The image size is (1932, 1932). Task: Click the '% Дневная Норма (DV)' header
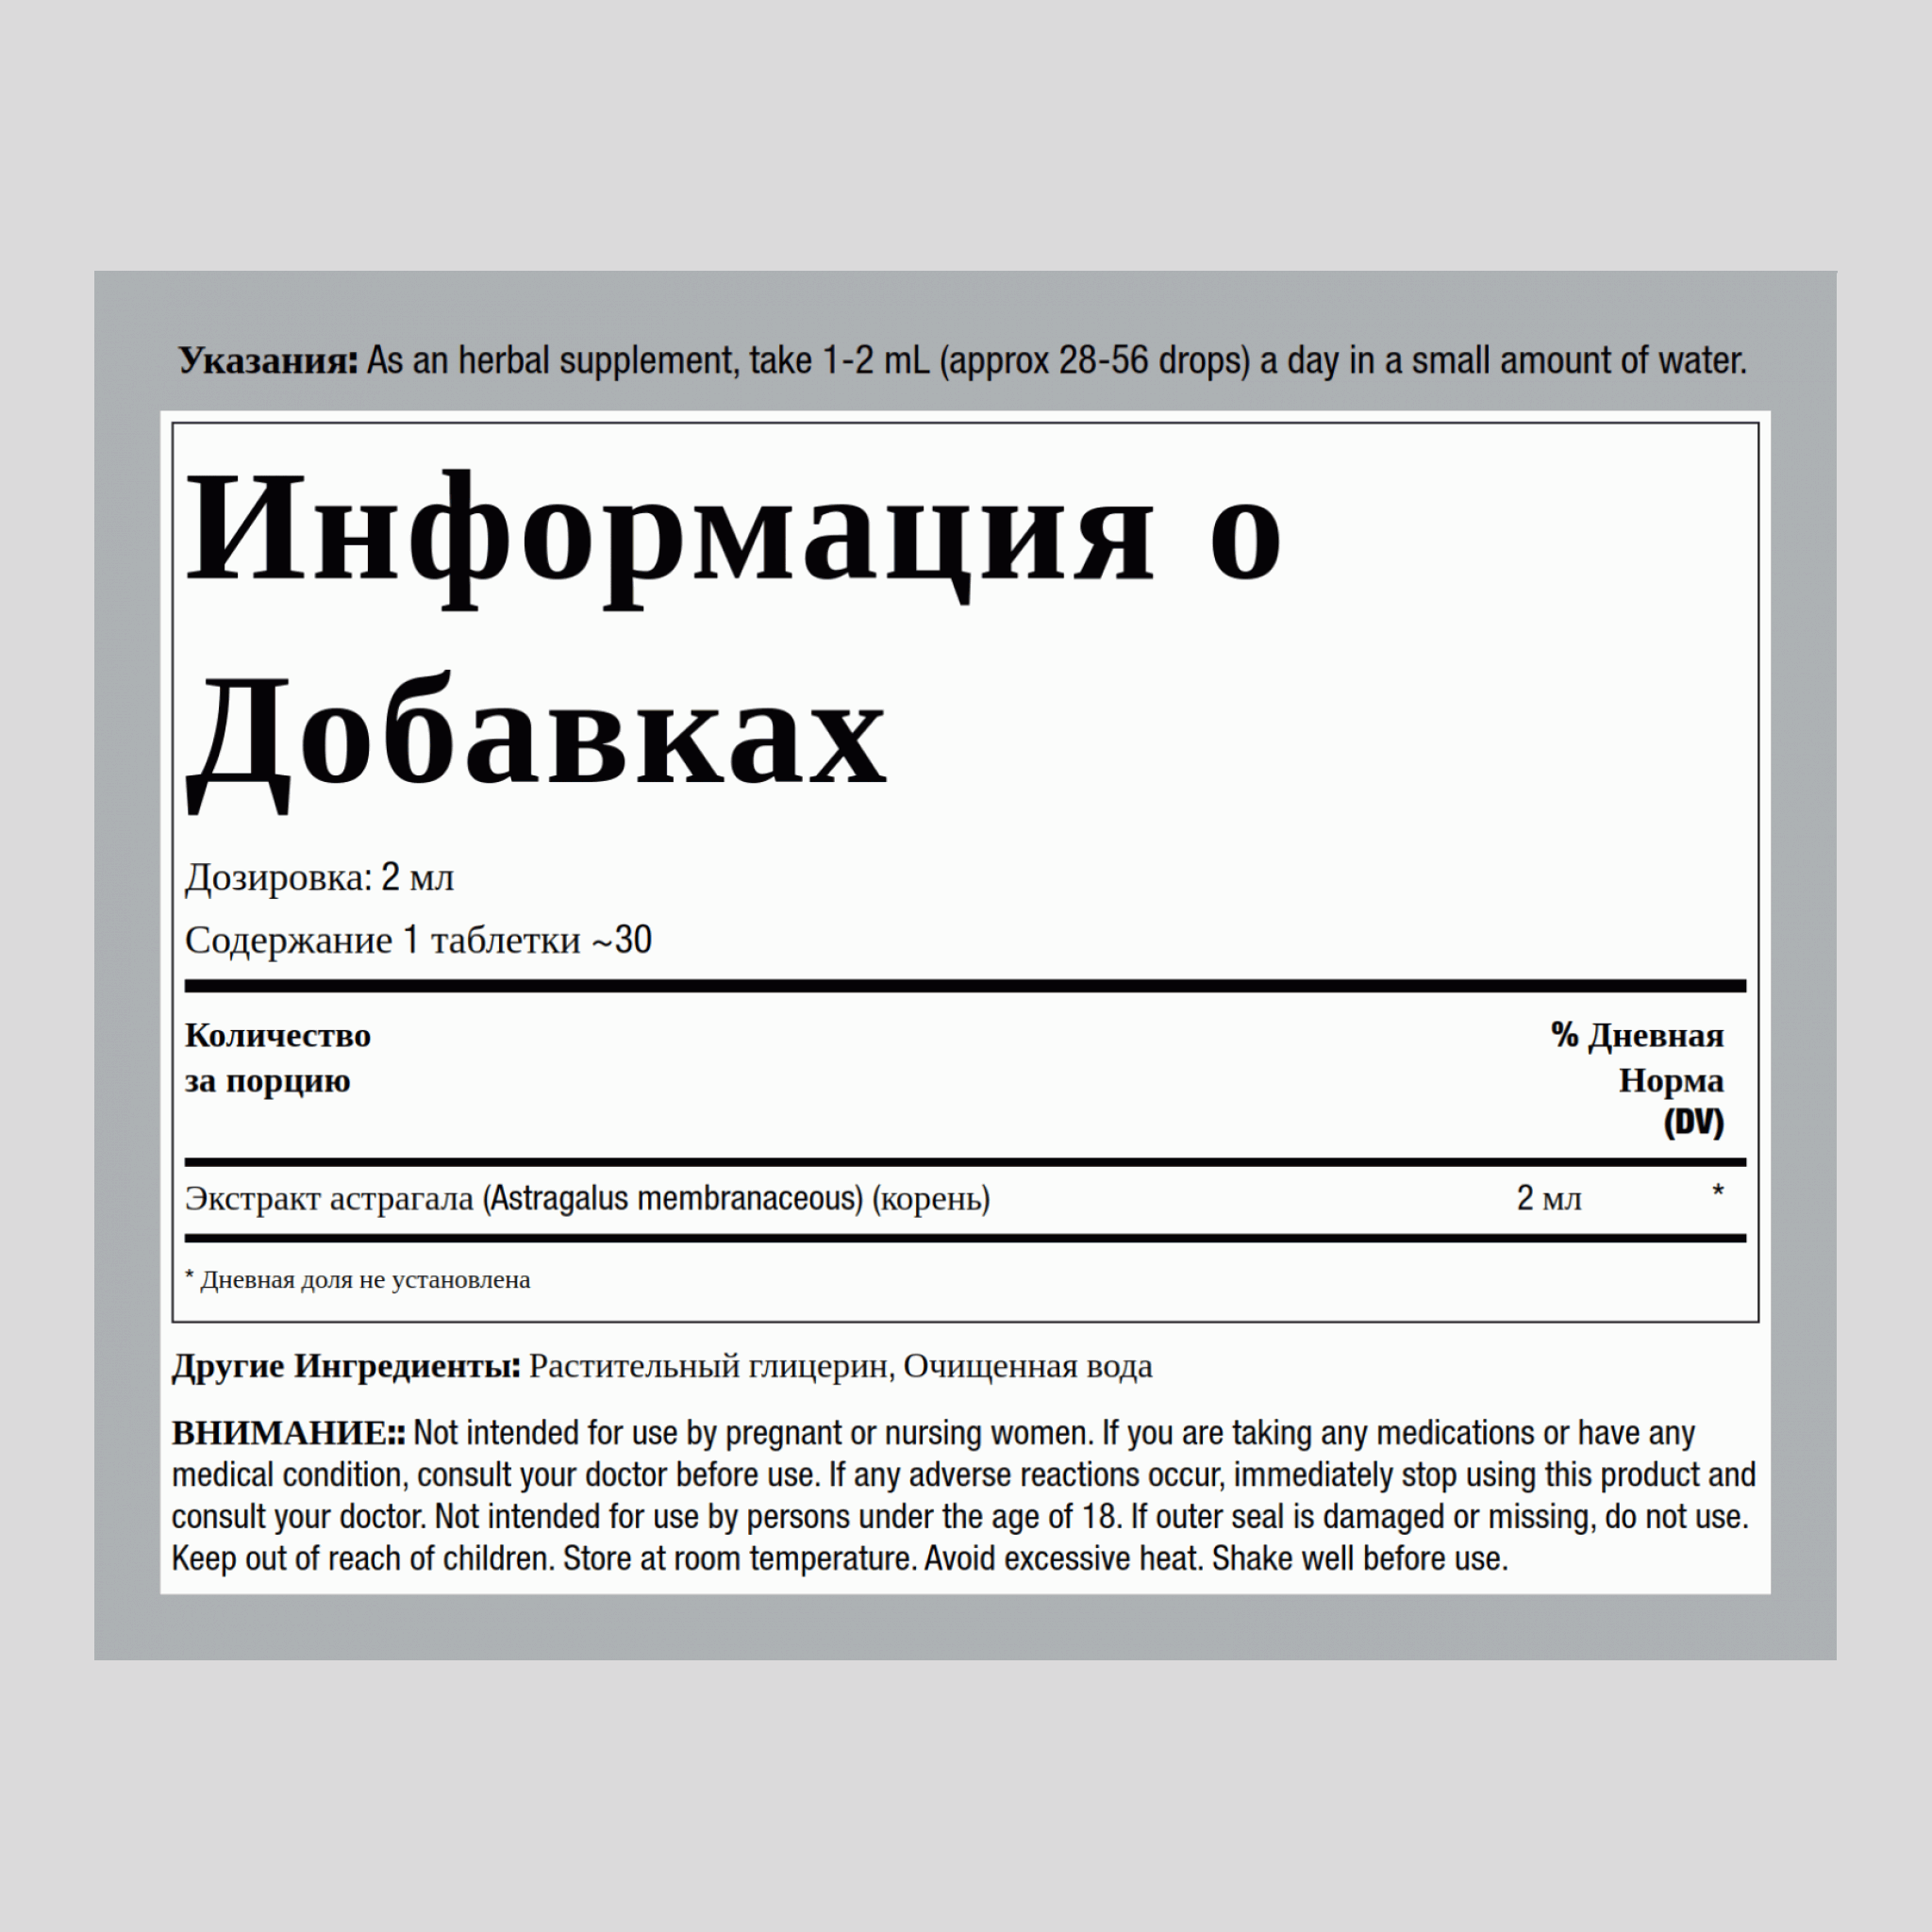[1638, 1079]
